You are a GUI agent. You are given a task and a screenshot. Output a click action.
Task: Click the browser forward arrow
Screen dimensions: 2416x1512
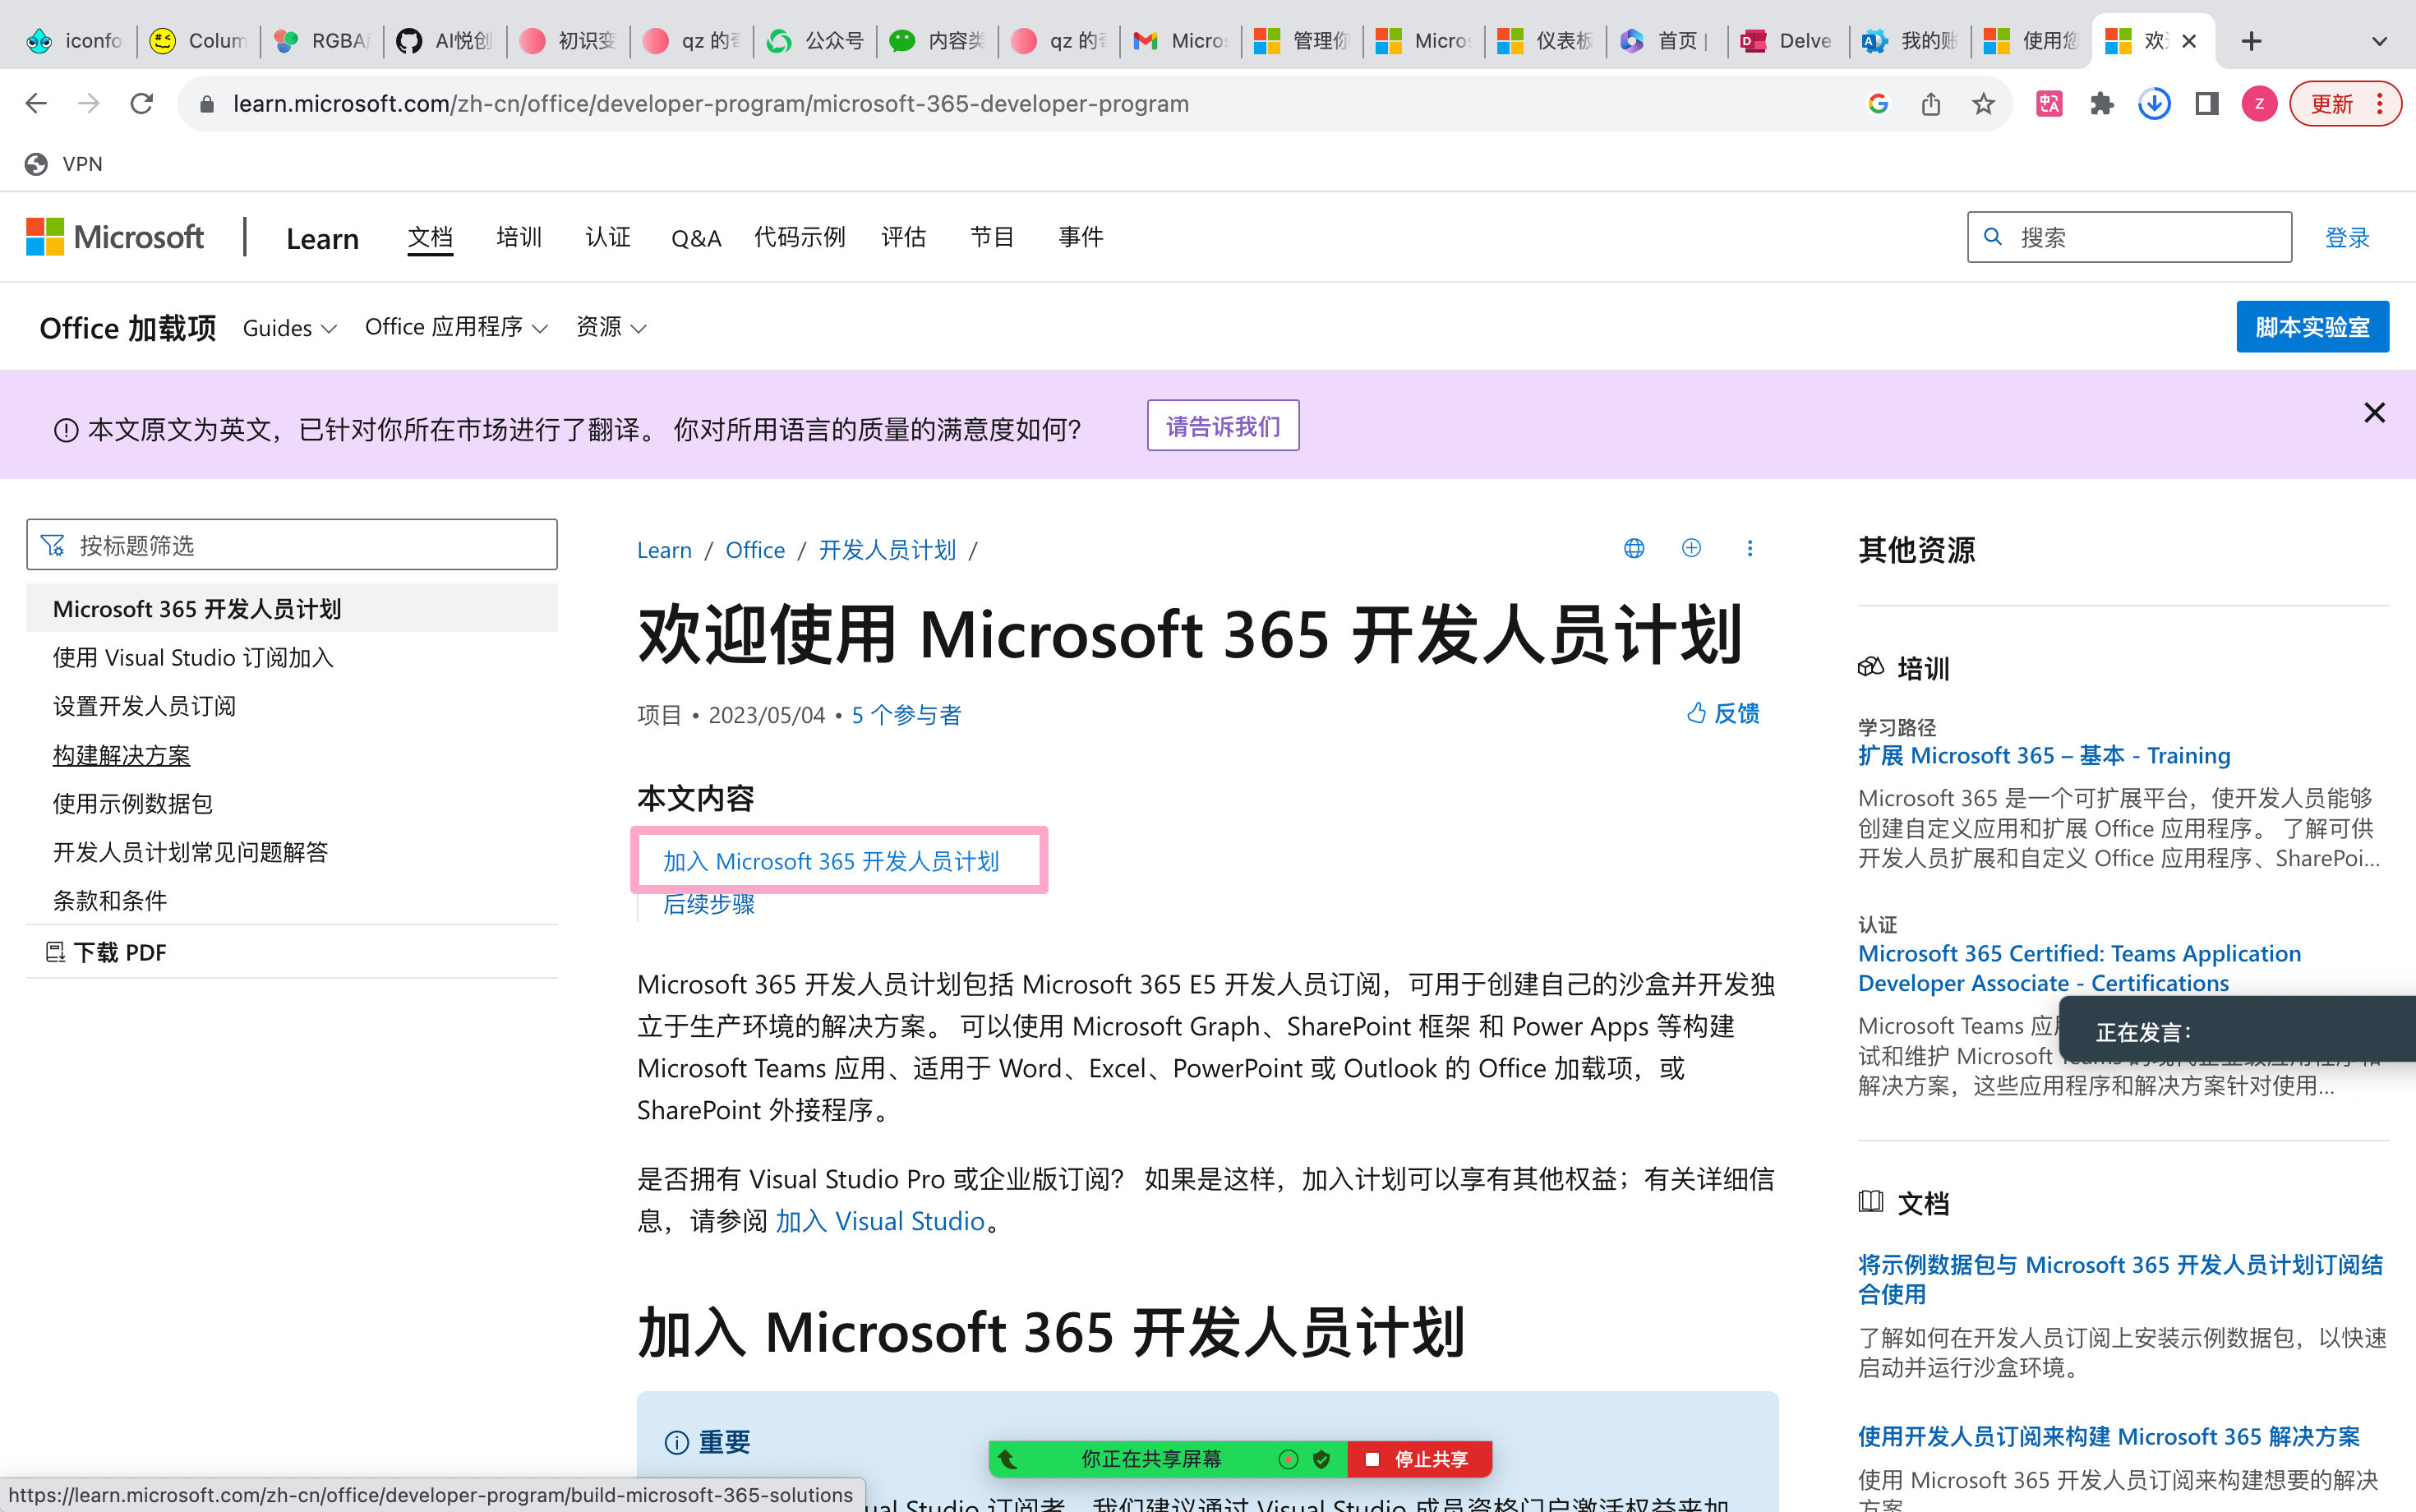click(x=89, y=104)
